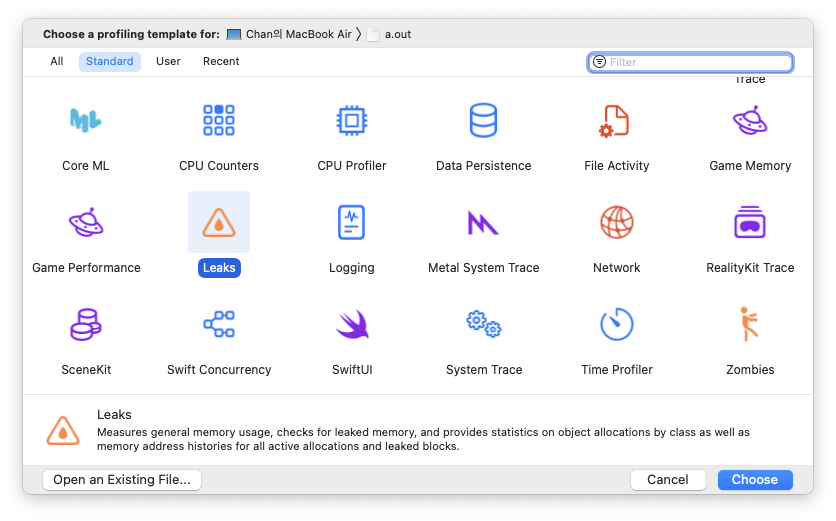Click the MacBook Air device icon

pos(234,34)
